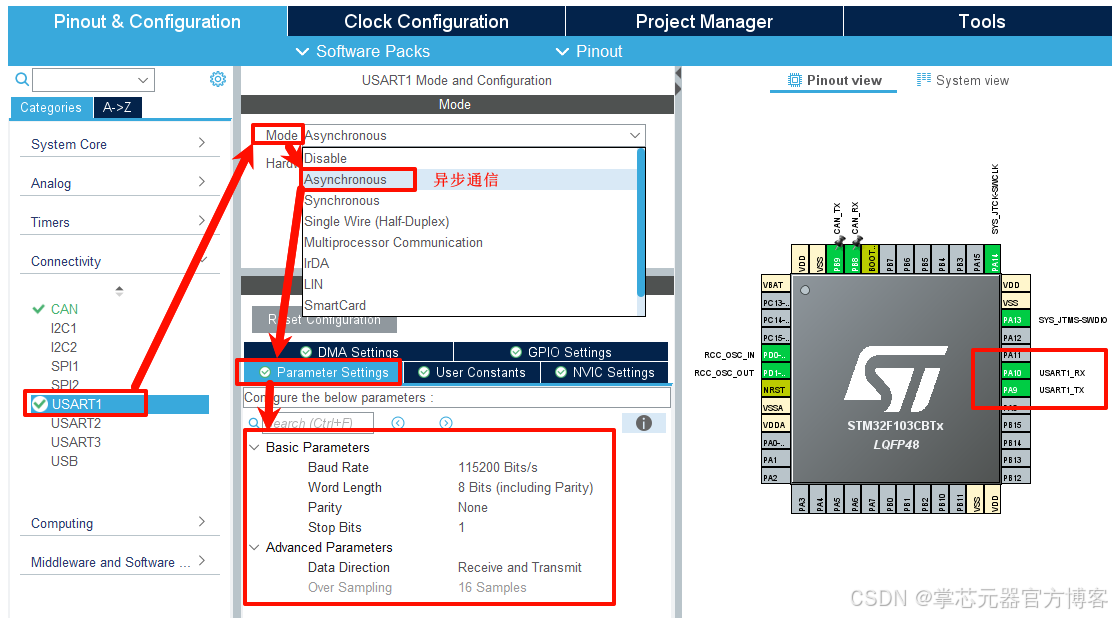Image resolution: width=1112 pixels, height=618 pixels.
Task: Choose IrDA in mode list
Action: pos(470,263)
